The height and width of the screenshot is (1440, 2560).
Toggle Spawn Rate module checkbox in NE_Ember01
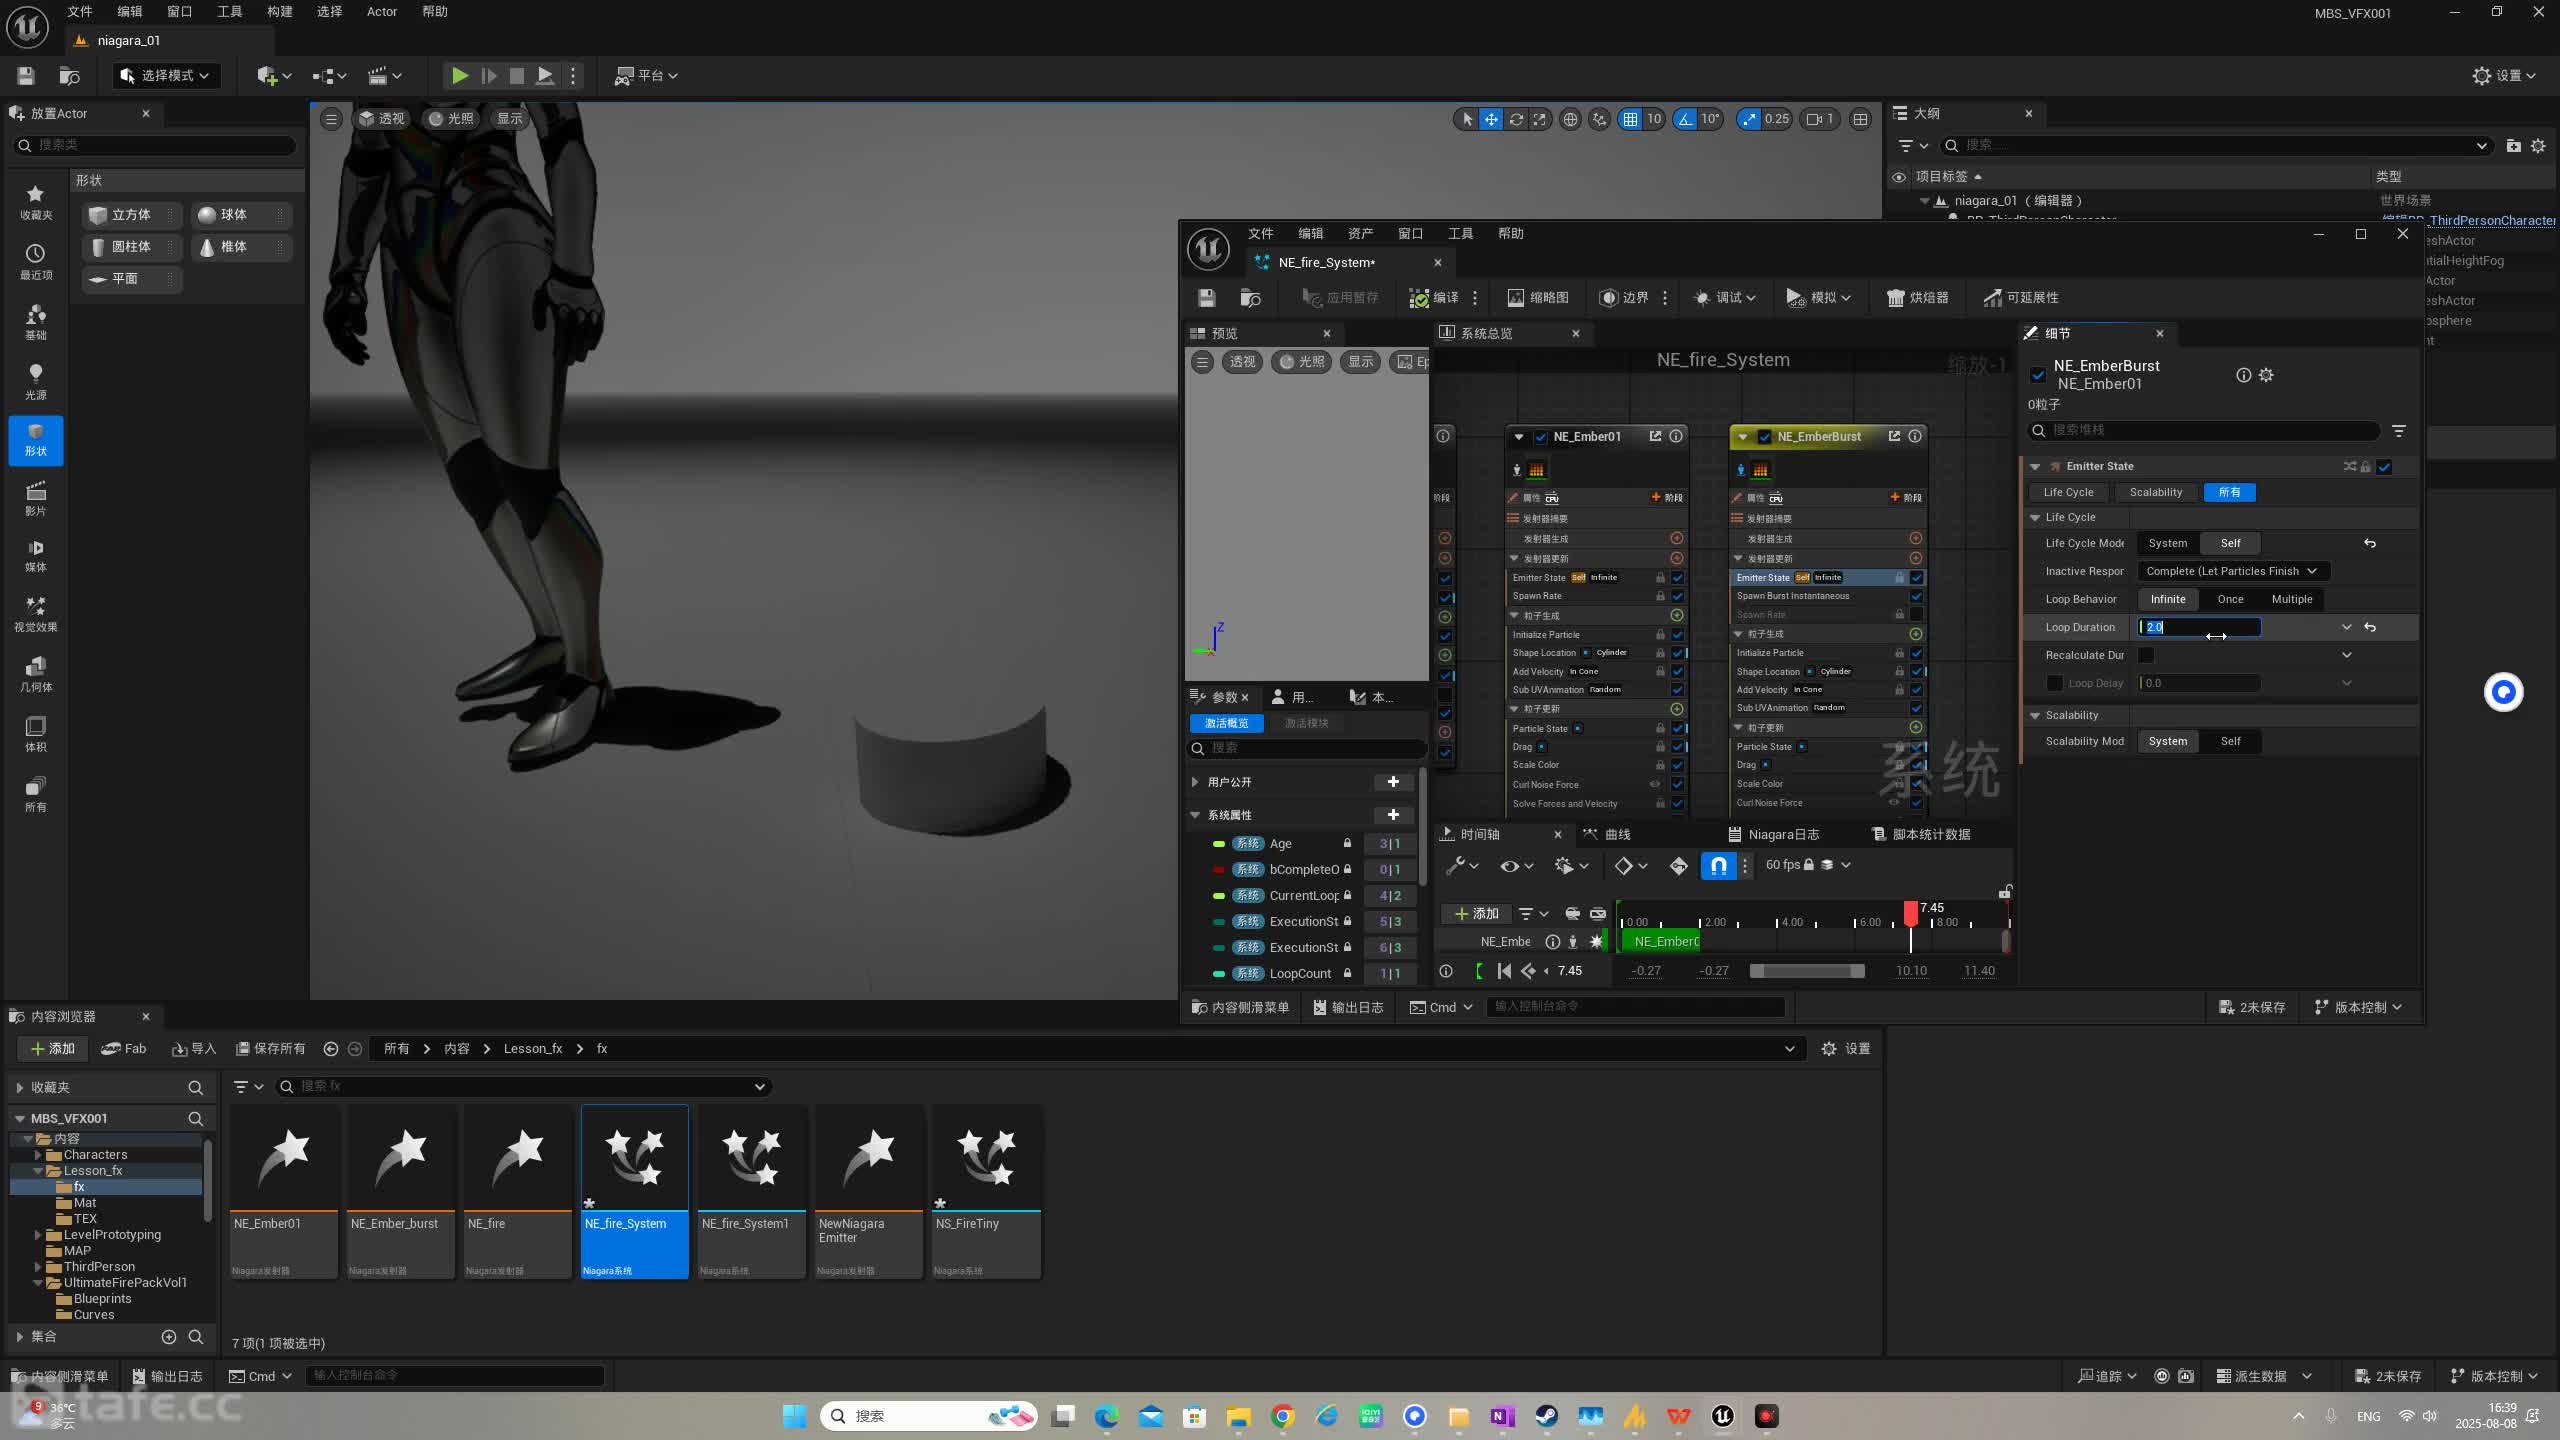click(x=1677, y=596)
